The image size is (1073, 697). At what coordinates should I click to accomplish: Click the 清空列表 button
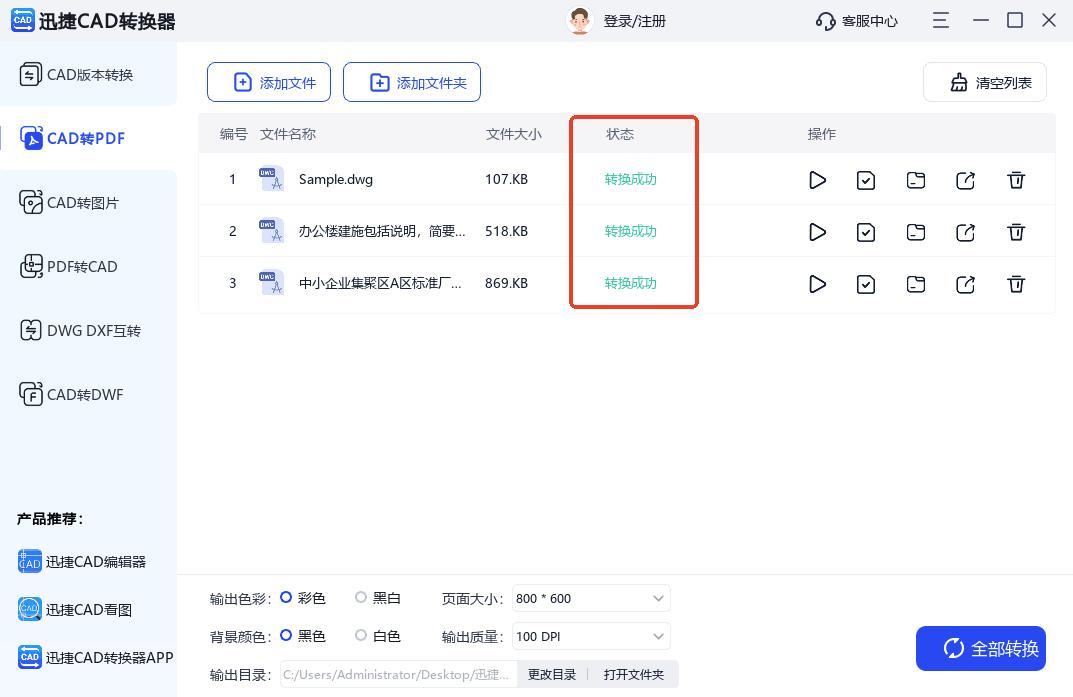point(984,83)
